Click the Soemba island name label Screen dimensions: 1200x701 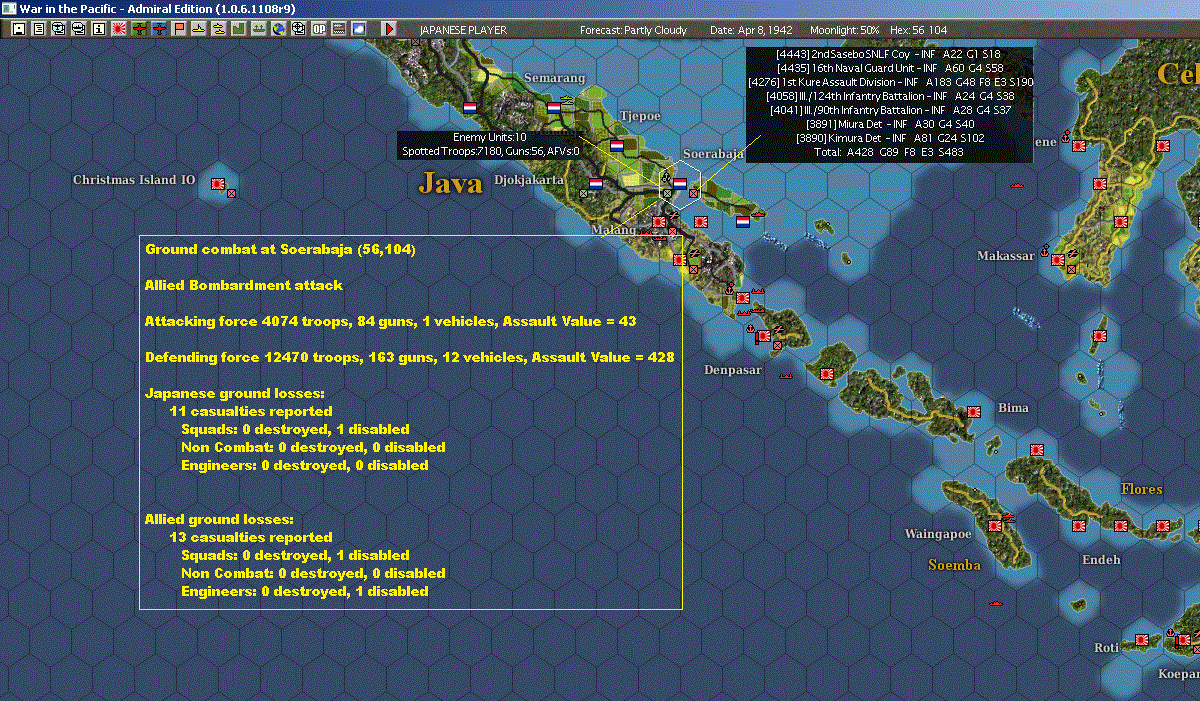(x=954, y=565)
